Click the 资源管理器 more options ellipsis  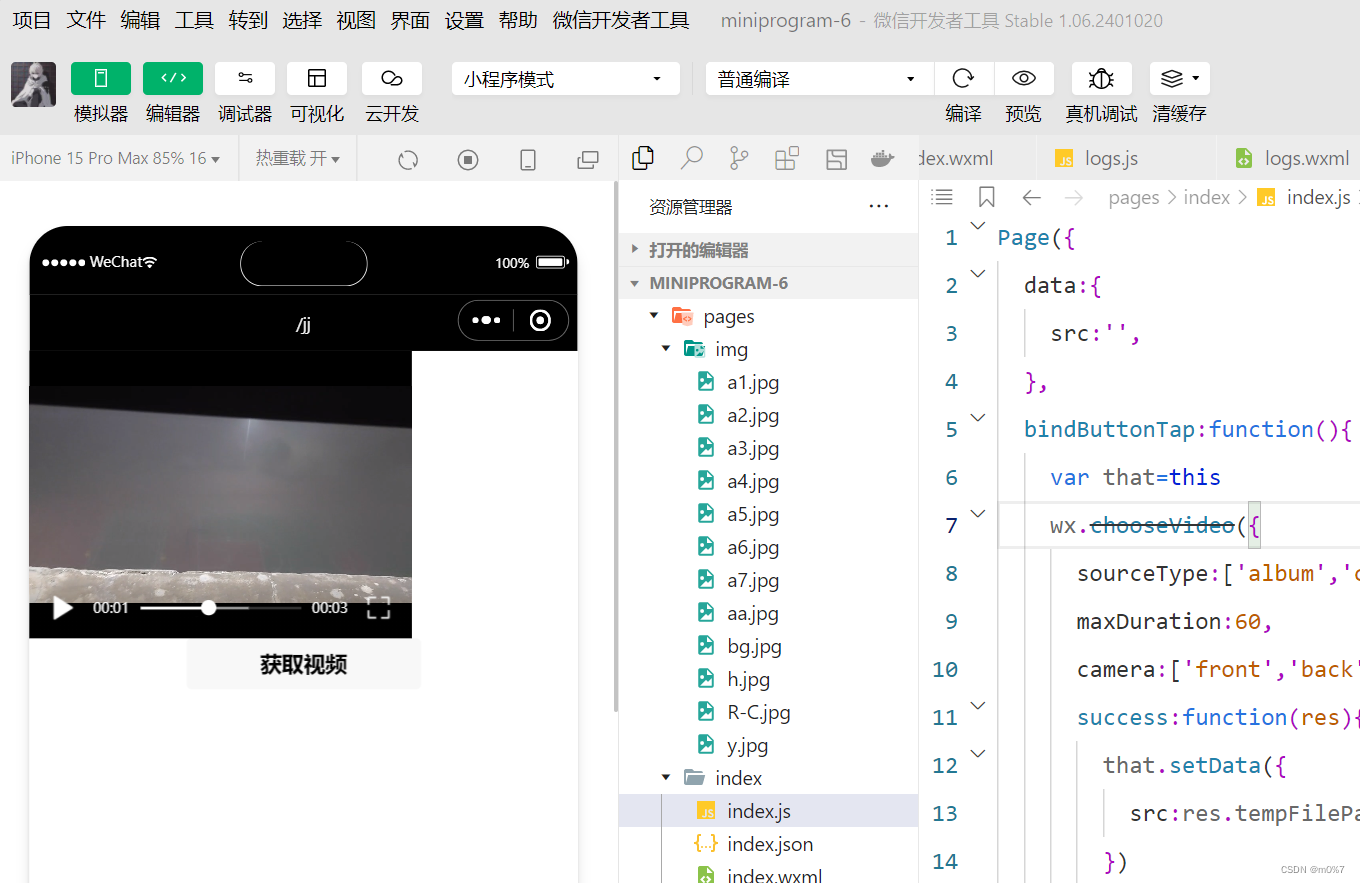tap(879, 207)
